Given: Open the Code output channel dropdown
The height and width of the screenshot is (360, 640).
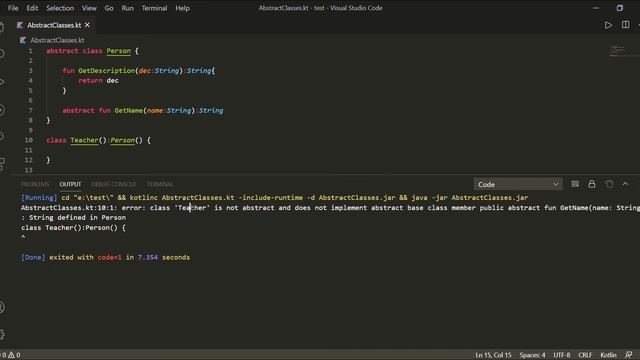Looking at the screenshot, I should (518, 184).
